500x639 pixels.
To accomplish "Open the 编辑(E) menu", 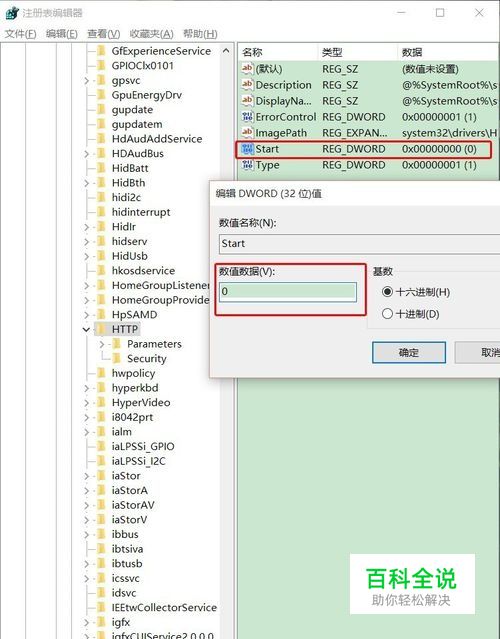I will (62, 34).
